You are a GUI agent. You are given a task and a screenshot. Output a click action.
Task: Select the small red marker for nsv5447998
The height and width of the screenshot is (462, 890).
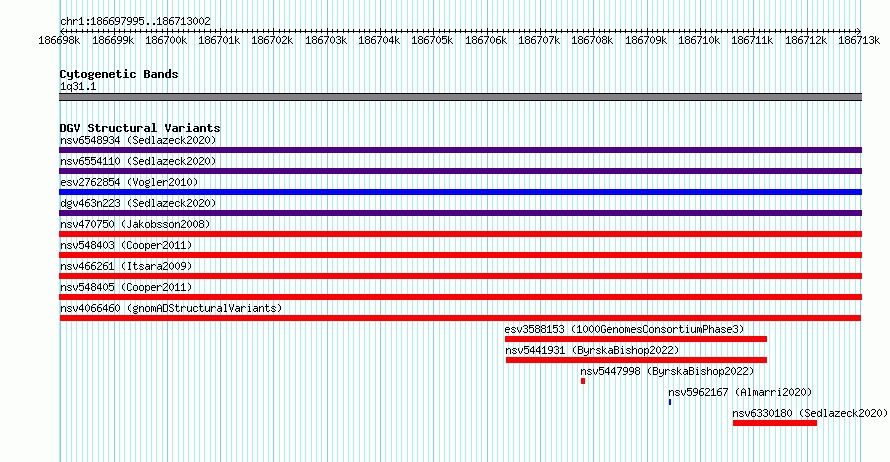click(x=583, y=381)
